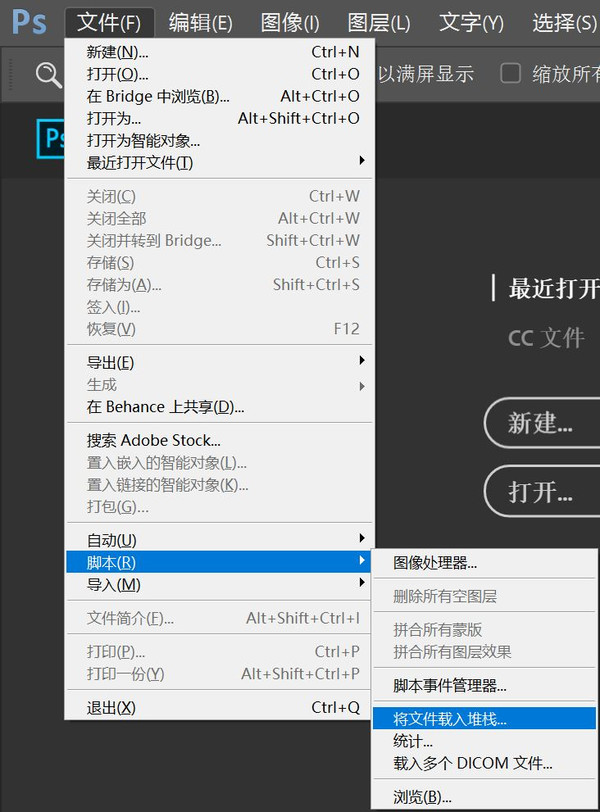600x812 pixels.
Task: Click the Photoshop Ps logo in menu bar
Action: coord(29,22)
